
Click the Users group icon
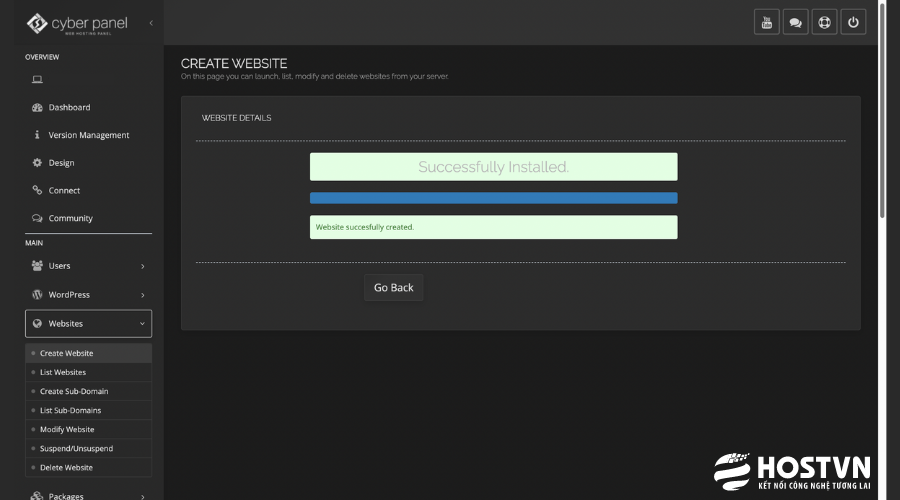(37, 265)
